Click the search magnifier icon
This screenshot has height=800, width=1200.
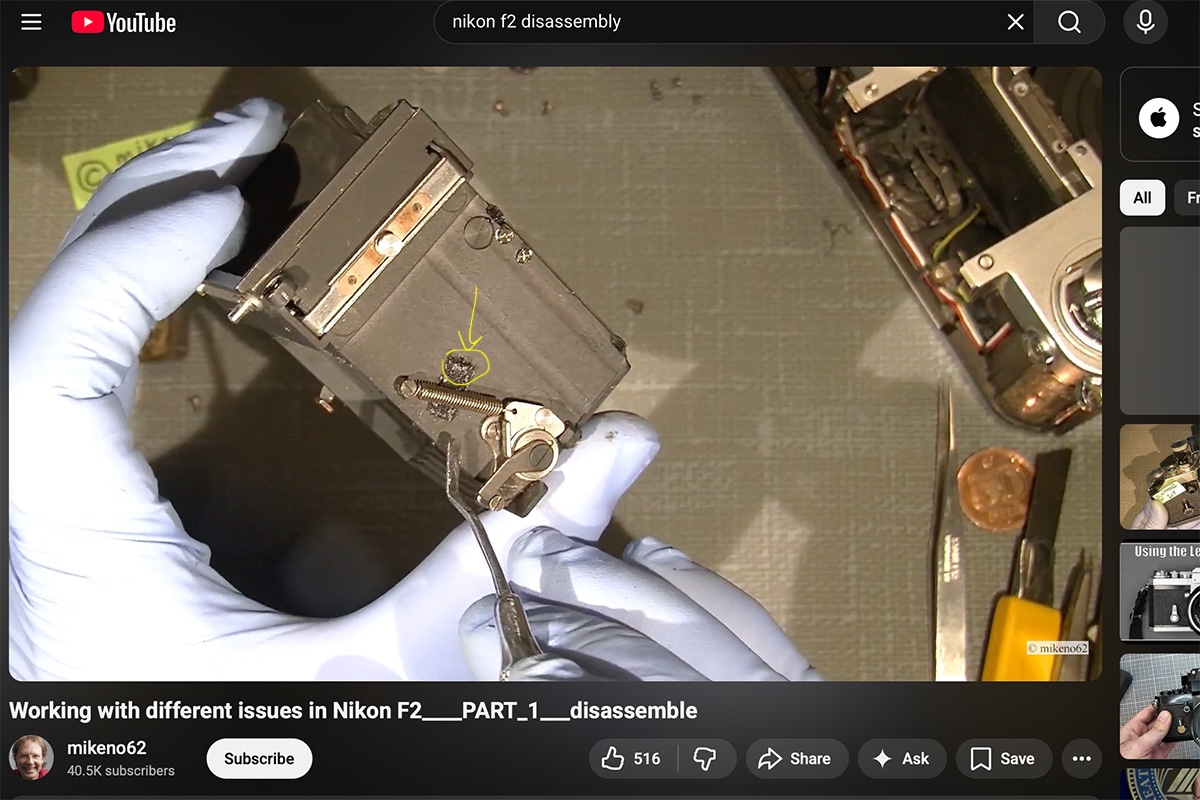click(1070, 21)
